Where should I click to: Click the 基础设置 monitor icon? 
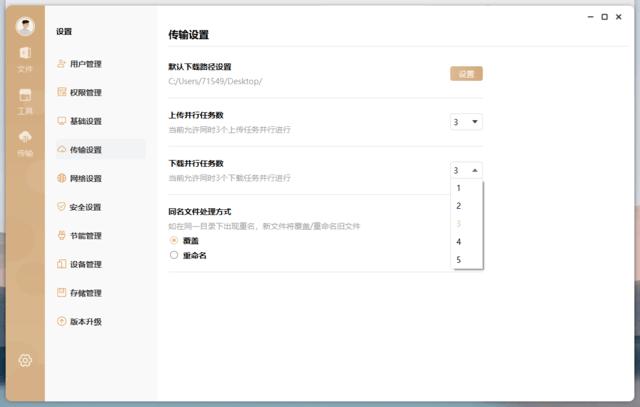(61, 121)
